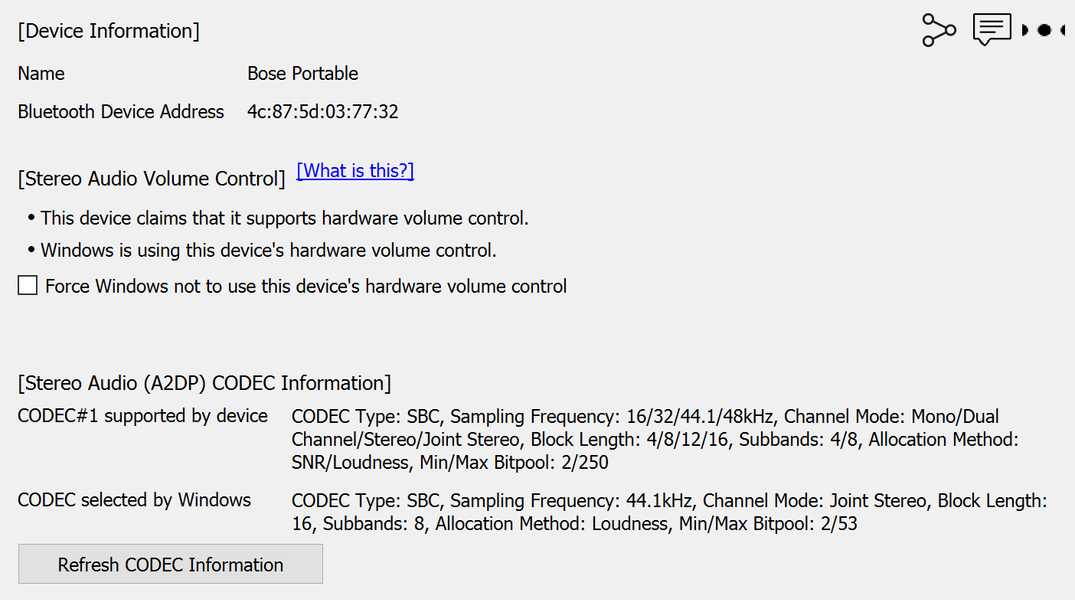Click the "CODEC#1 supported by device" label
This screenshot has width=1075, height=600.
143,416
